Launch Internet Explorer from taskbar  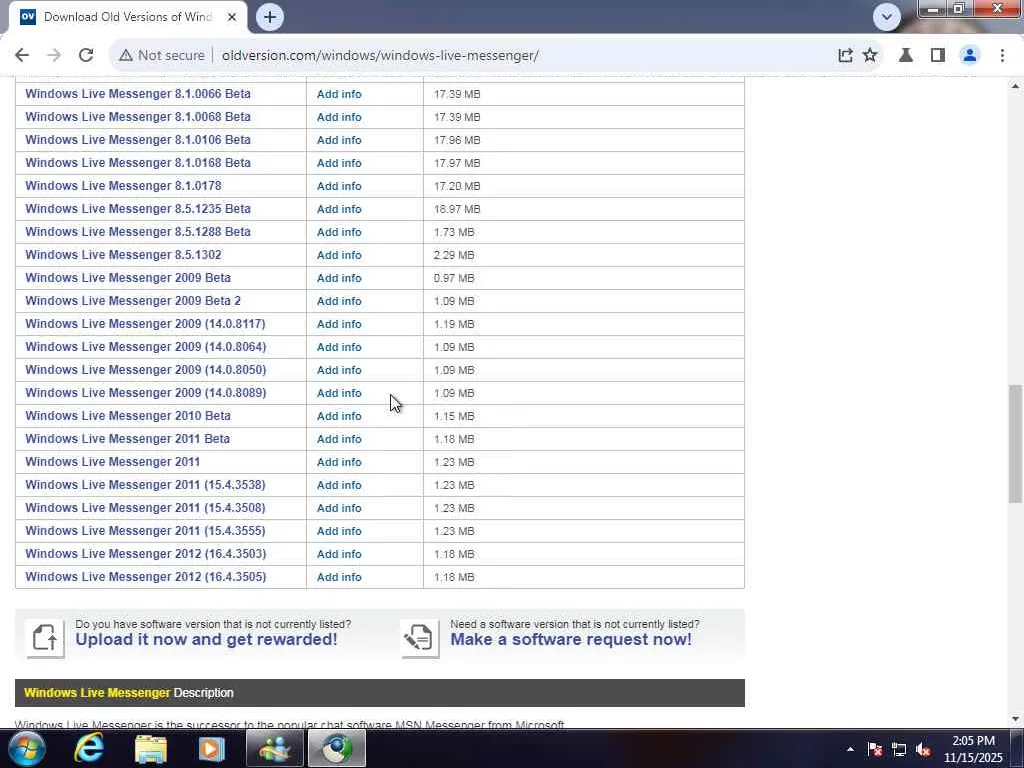[89, 748]
